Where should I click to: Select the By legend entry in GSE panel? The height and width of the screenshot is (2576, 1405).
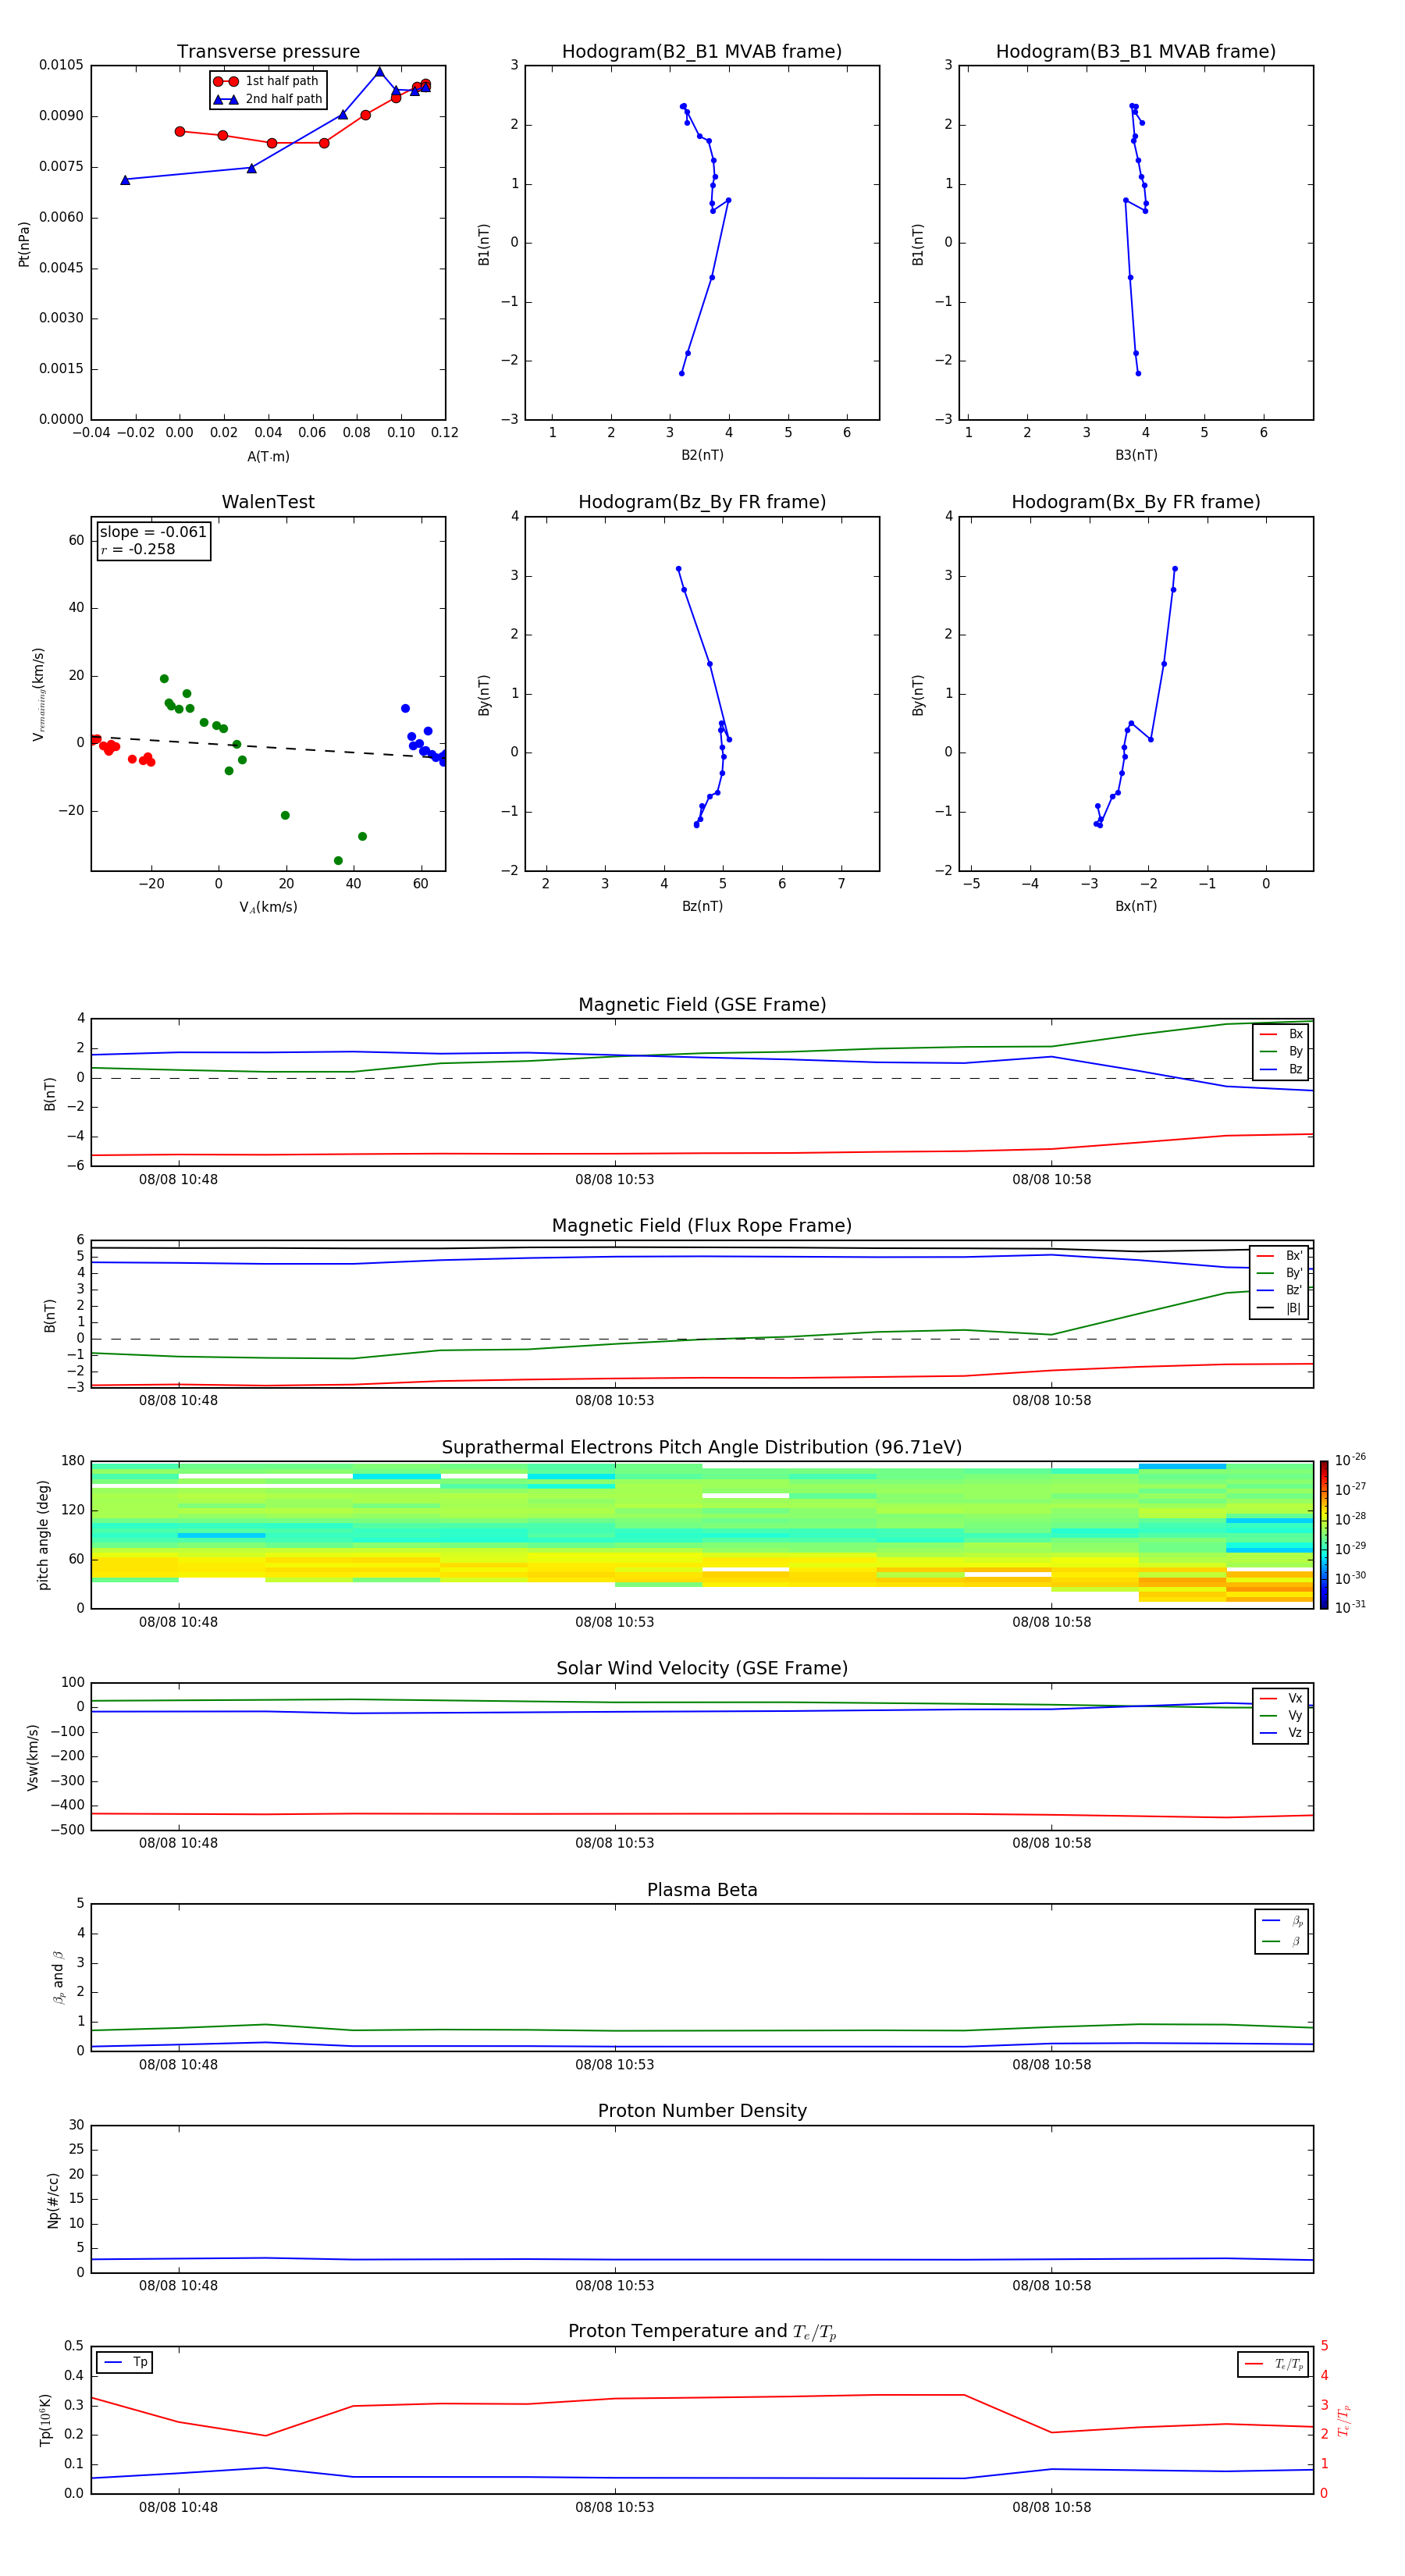pos(1281,1051)
